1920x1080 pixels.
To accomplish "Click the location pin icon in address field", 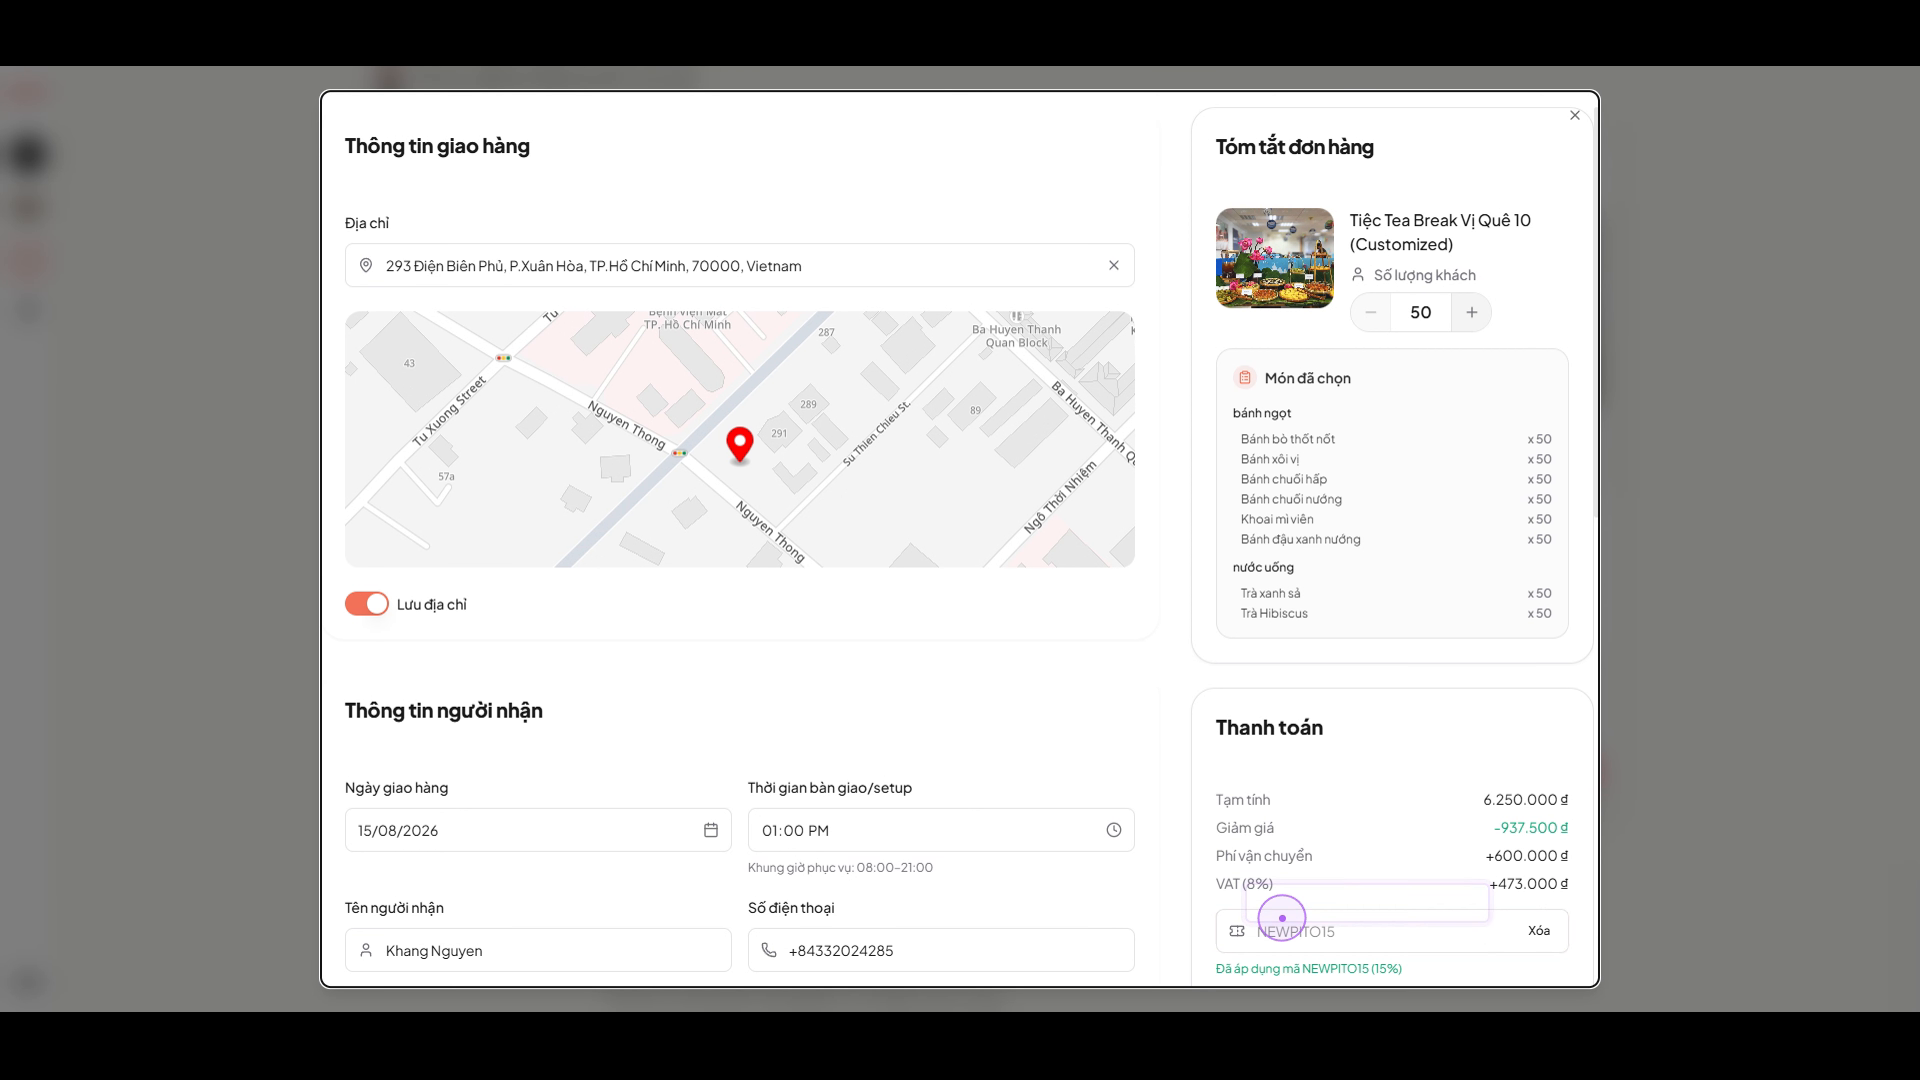I will (366, 266).
